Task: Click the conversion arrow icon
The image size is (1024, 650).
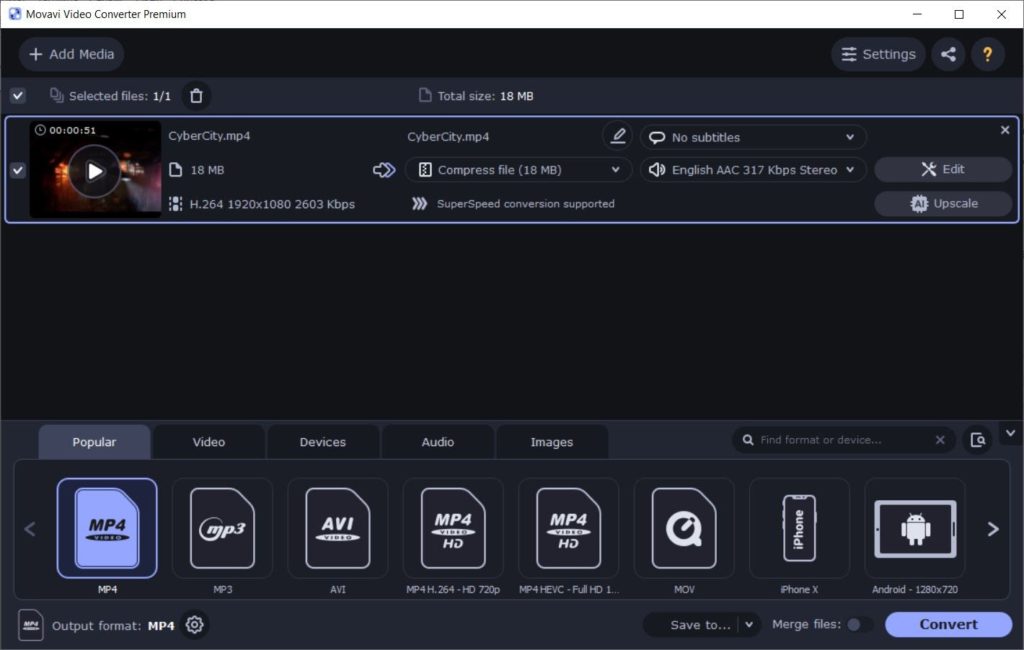Action: 384,170
